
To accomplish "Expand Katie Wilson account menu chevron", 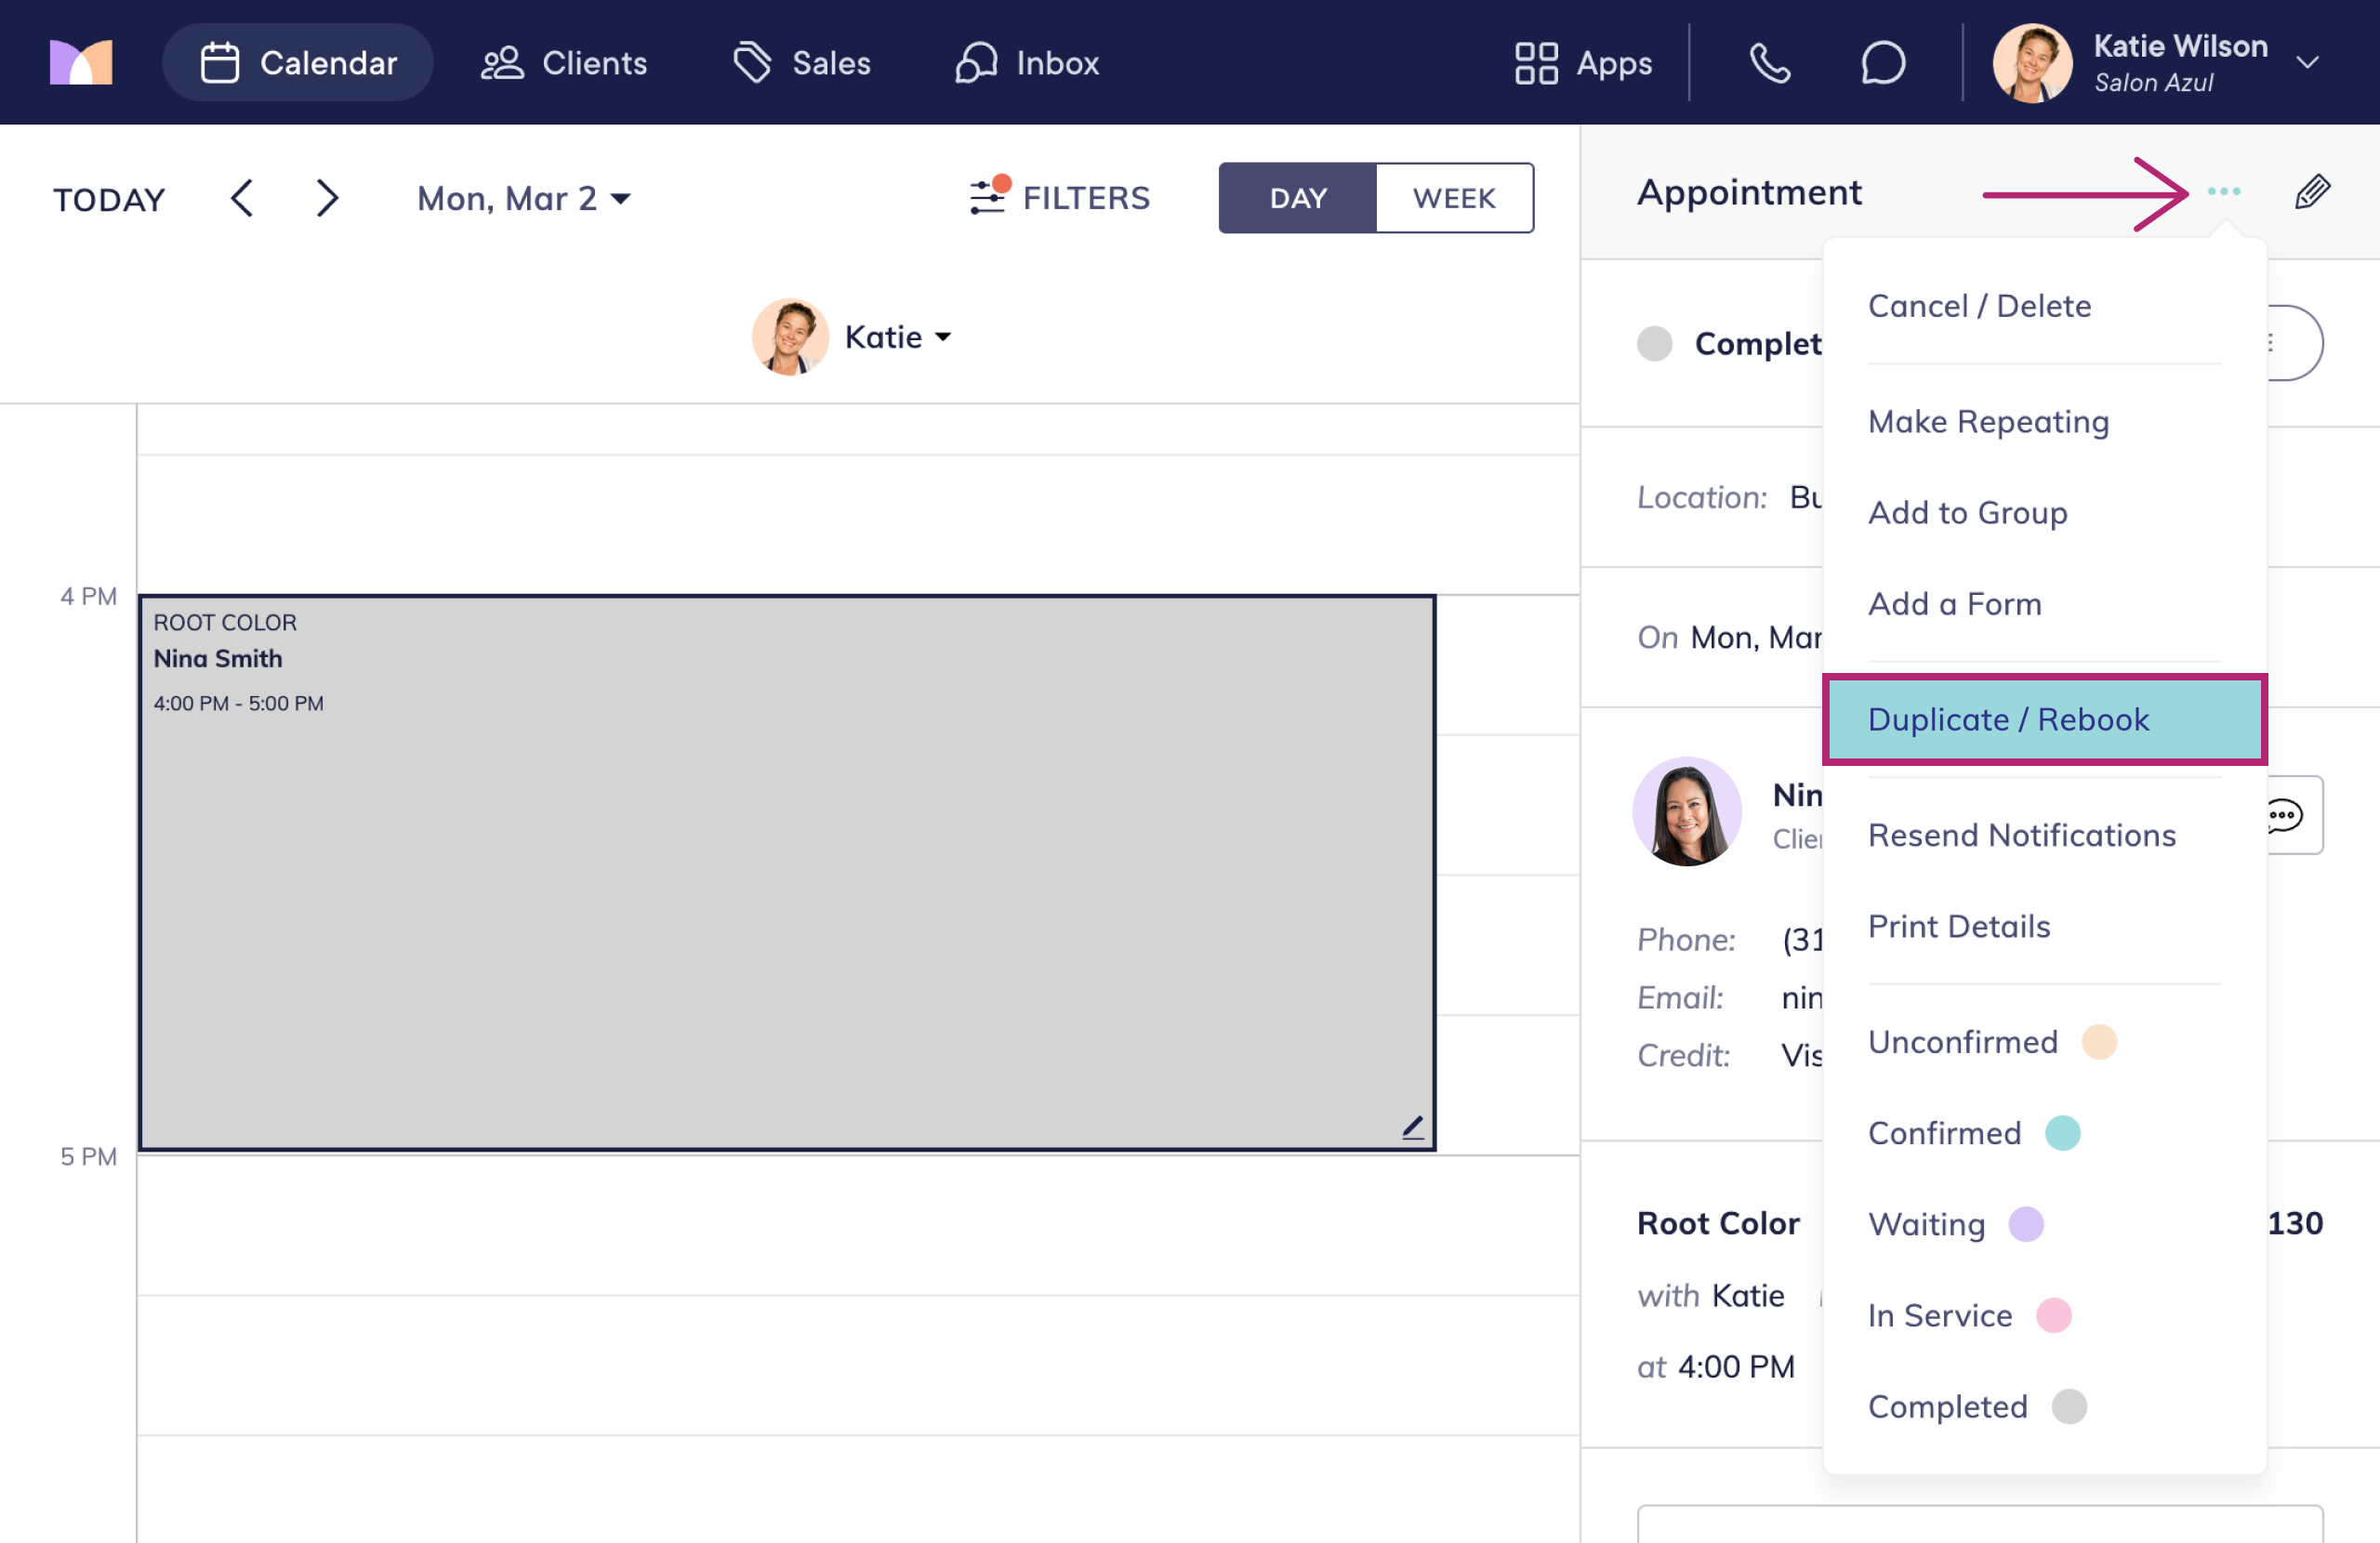I will click(2308, 63).
